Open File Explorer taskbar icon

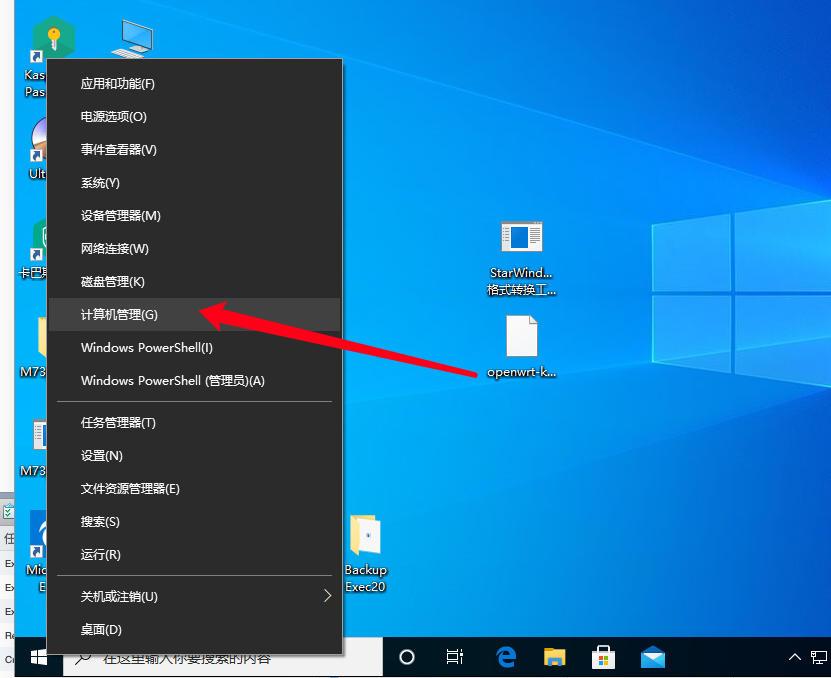(554, 657)
